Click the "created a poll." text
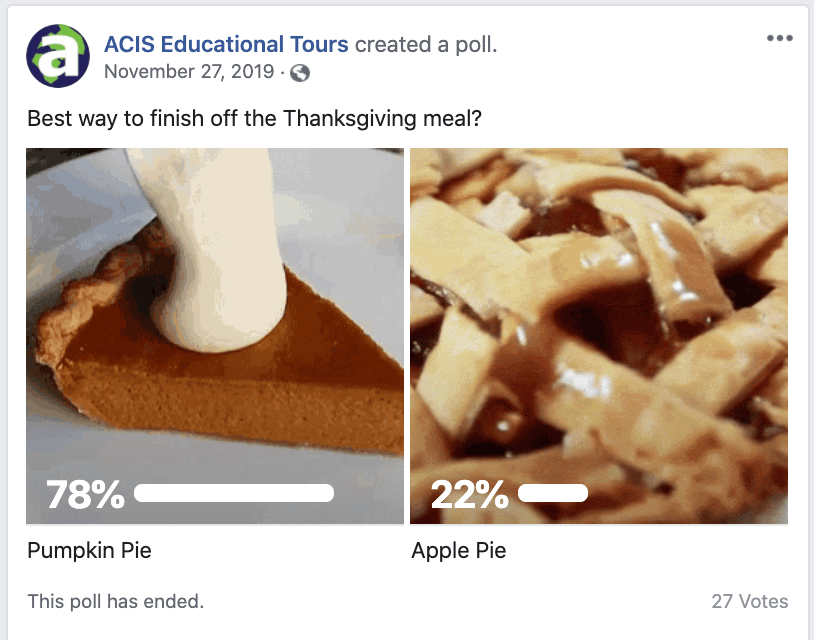The width and height of the screenshot is (814, 640). (x=426, y=45)
